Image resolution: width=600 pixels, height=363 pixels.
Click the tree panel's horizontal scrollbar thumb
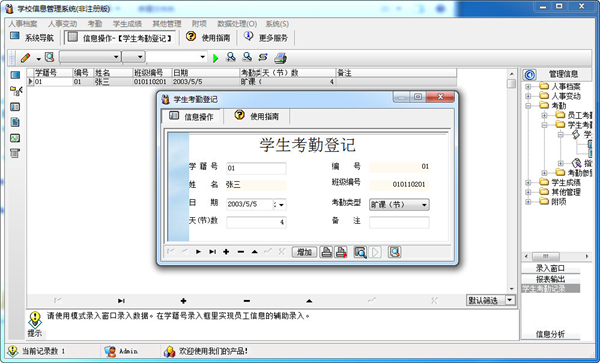pyautogui.click(x=546, y=256)
